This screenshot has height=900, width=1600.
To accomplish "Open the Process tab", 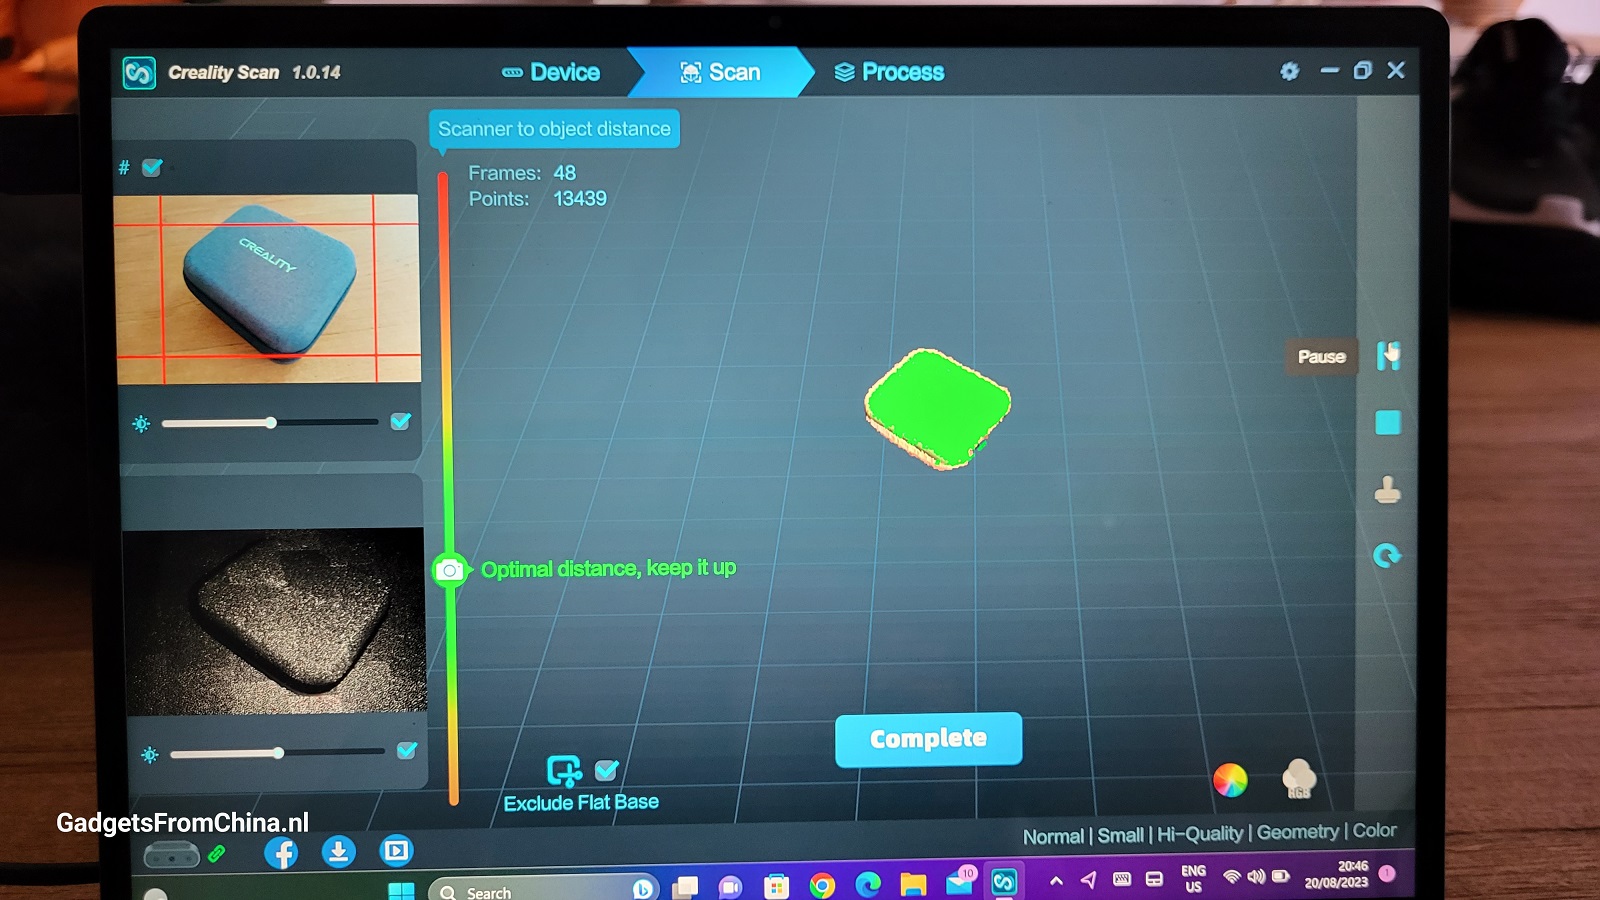I will [x=889, y=72].
